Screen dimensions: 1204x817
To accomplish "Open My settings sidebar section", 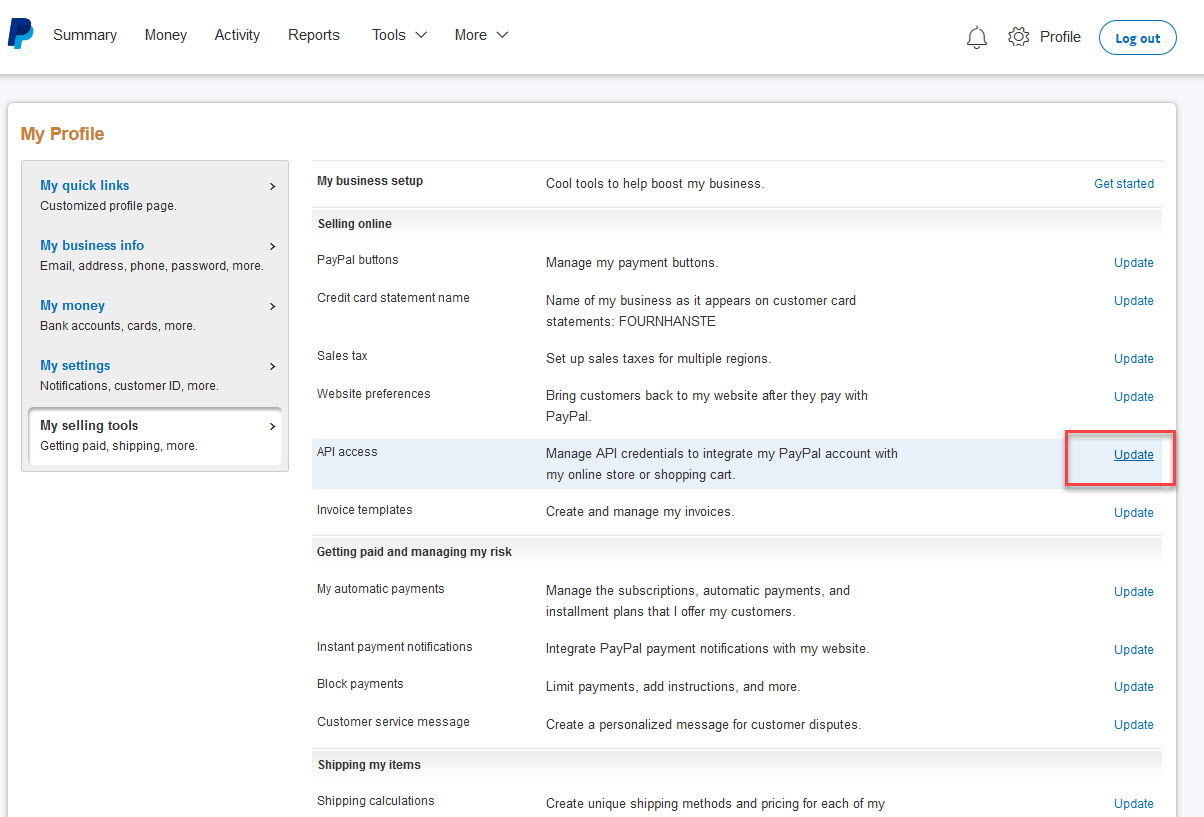I will (75, 365).
